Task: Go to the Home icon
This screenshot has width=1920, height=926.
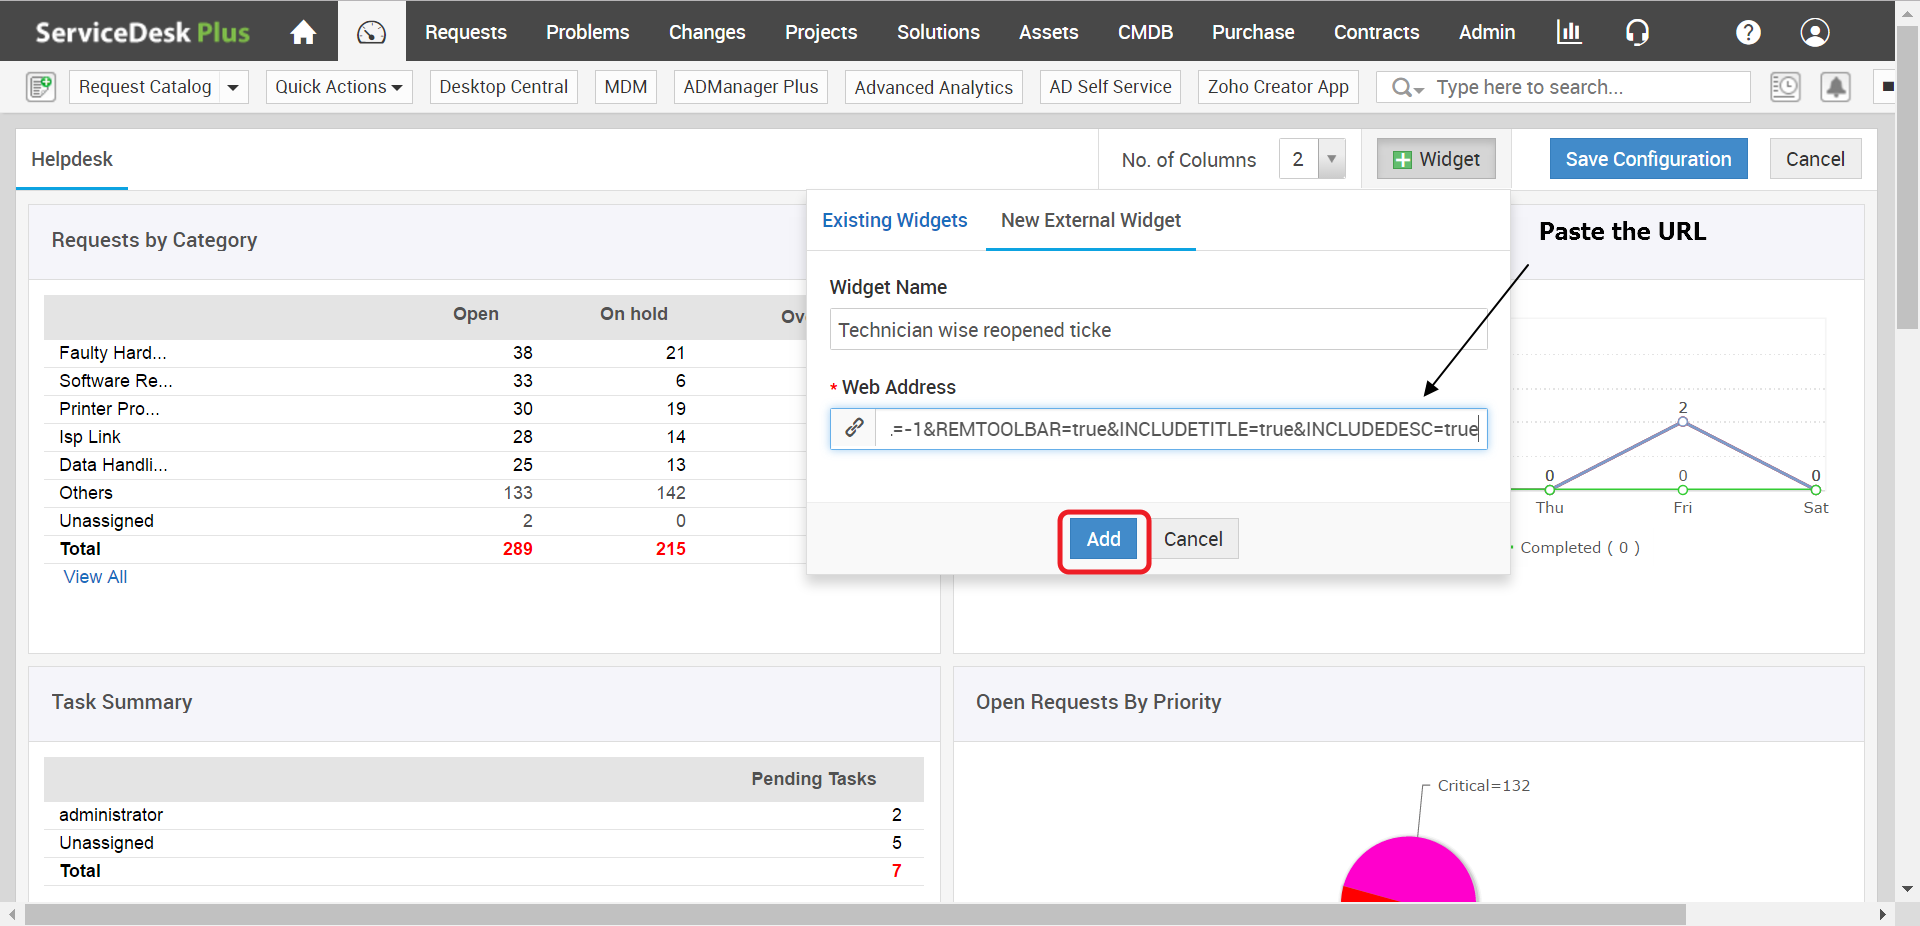Action: [x=303, y=32]
